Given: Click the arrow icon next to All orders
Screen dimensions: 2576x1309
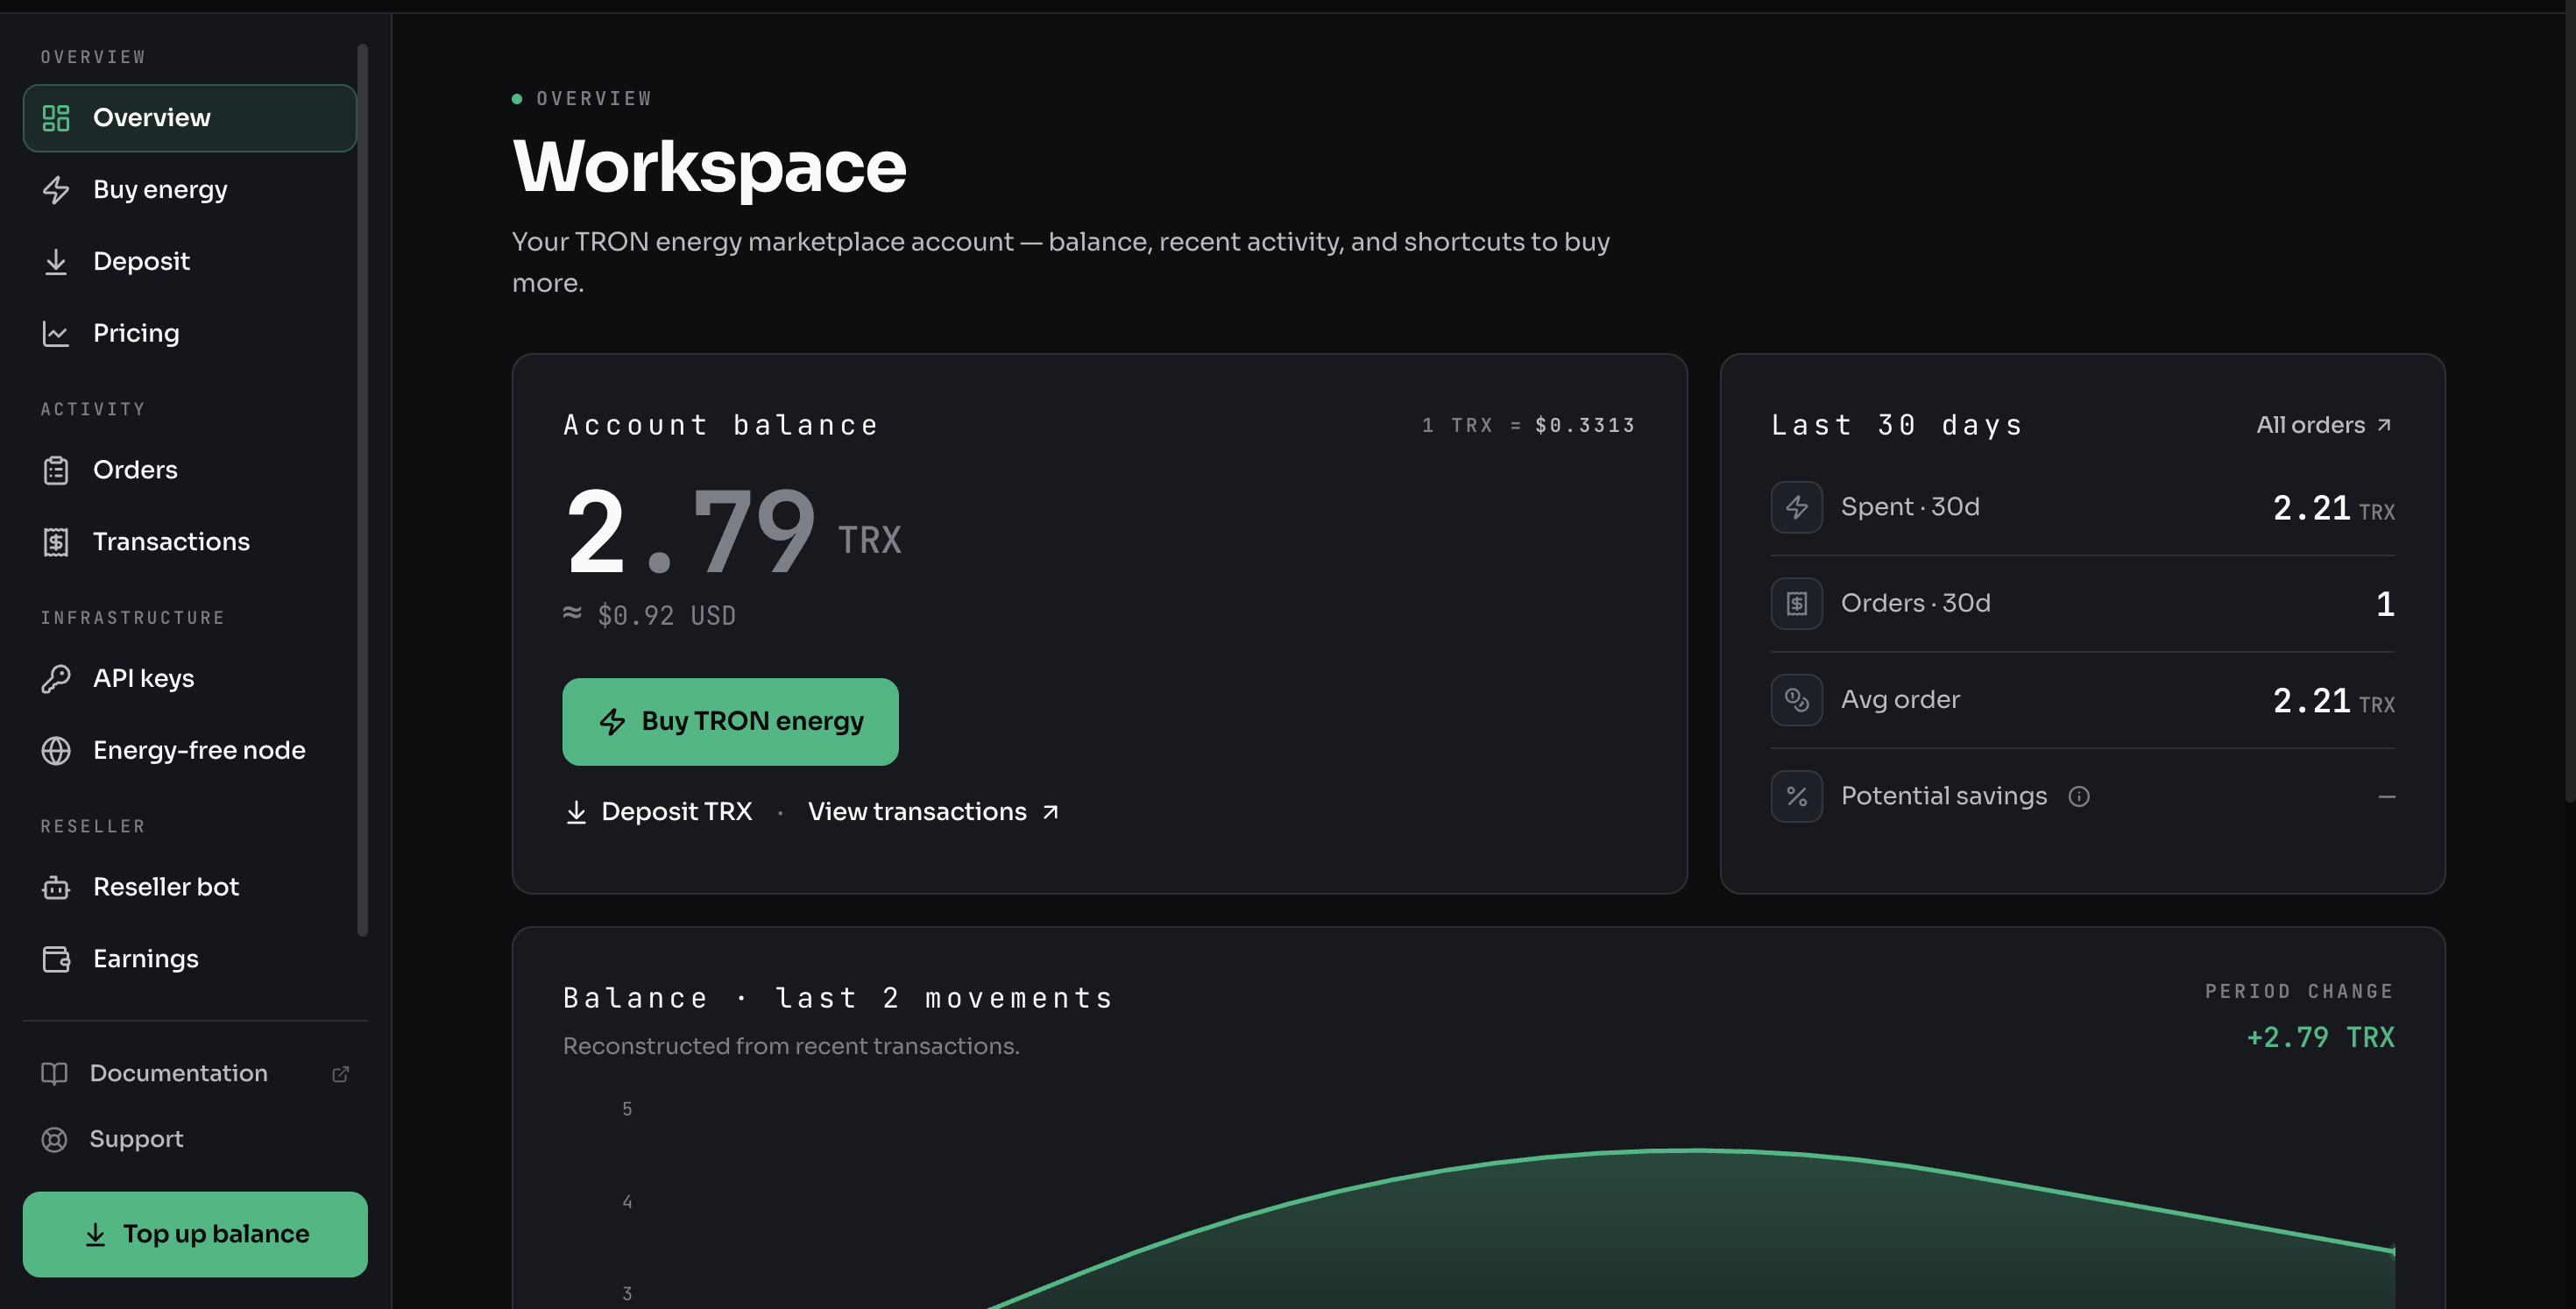Looking at the screenshot, I should (x=2384, y=425).
